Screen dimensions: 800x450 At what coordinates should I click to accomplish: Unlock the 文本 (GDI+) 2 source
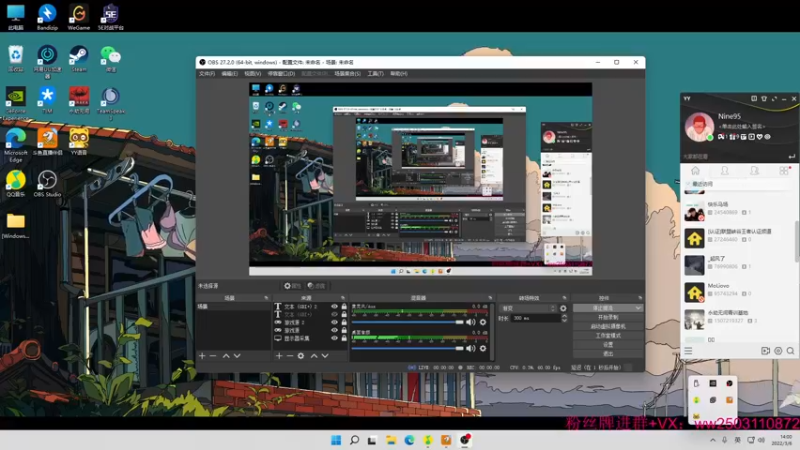pos(344,307)
